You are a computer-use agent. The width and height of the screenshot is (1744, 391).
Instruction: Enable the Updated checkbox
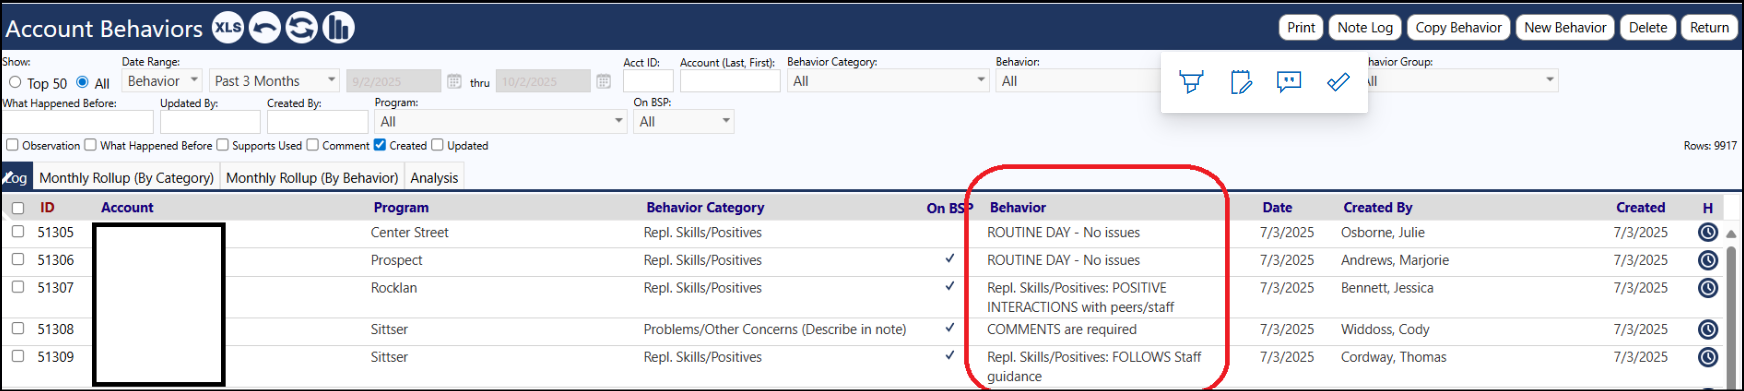[437, 145]
